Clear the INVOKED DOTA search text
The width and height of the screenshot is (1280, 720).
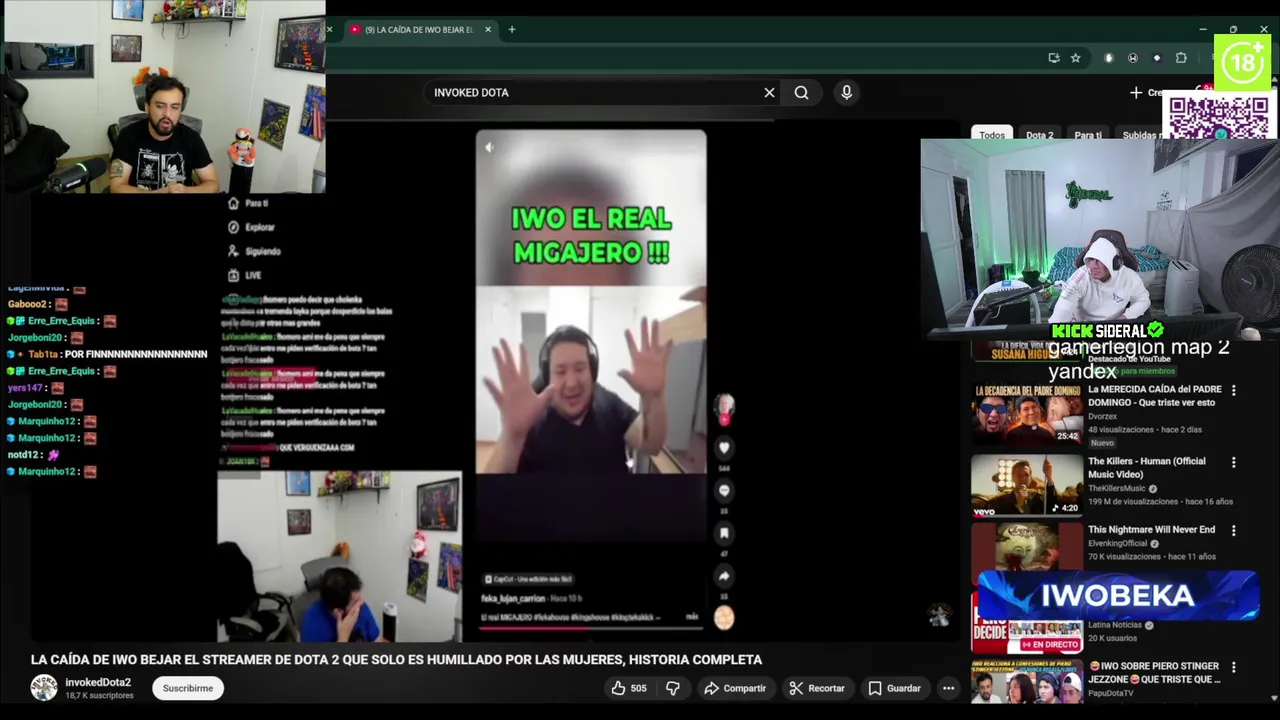(x=769, y=92)
